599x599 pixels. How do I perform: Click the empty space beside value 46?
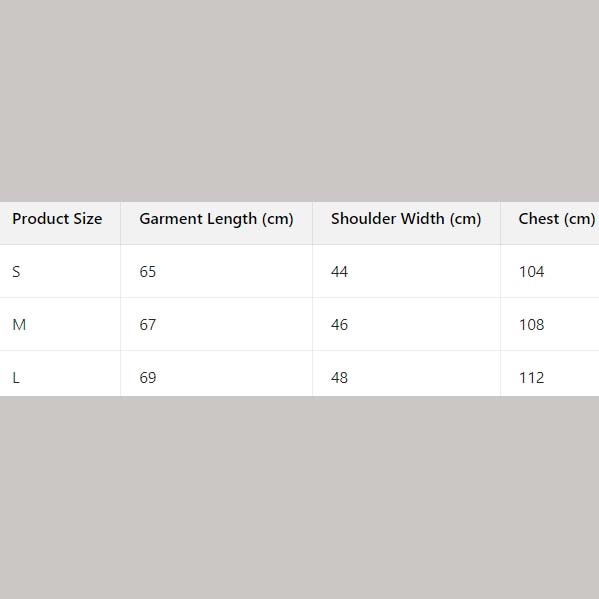(424, 325)
